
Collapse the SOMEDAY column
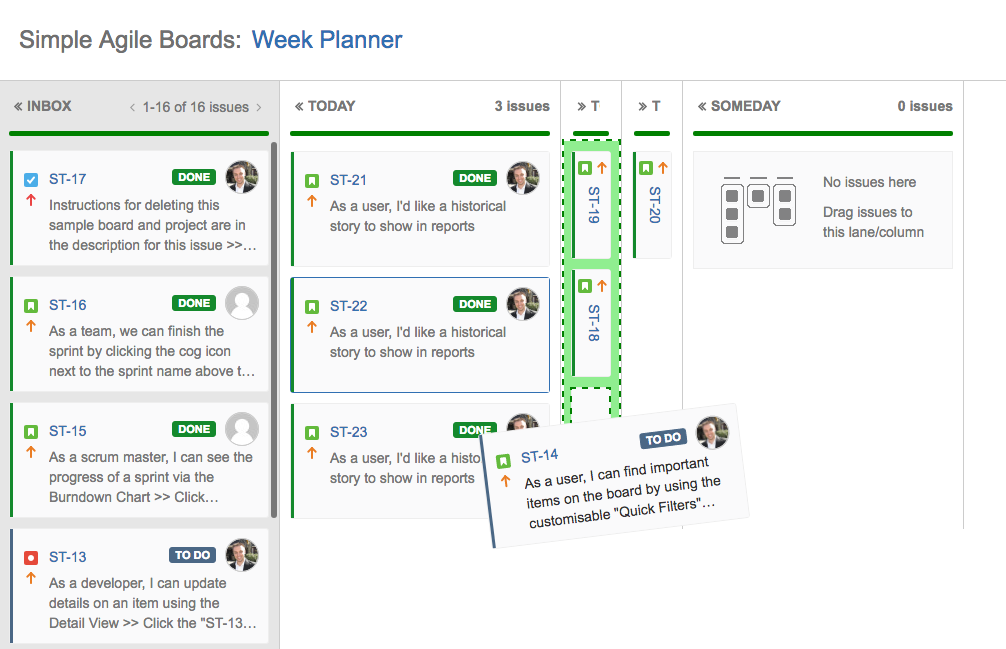click(x=702, y=106)
